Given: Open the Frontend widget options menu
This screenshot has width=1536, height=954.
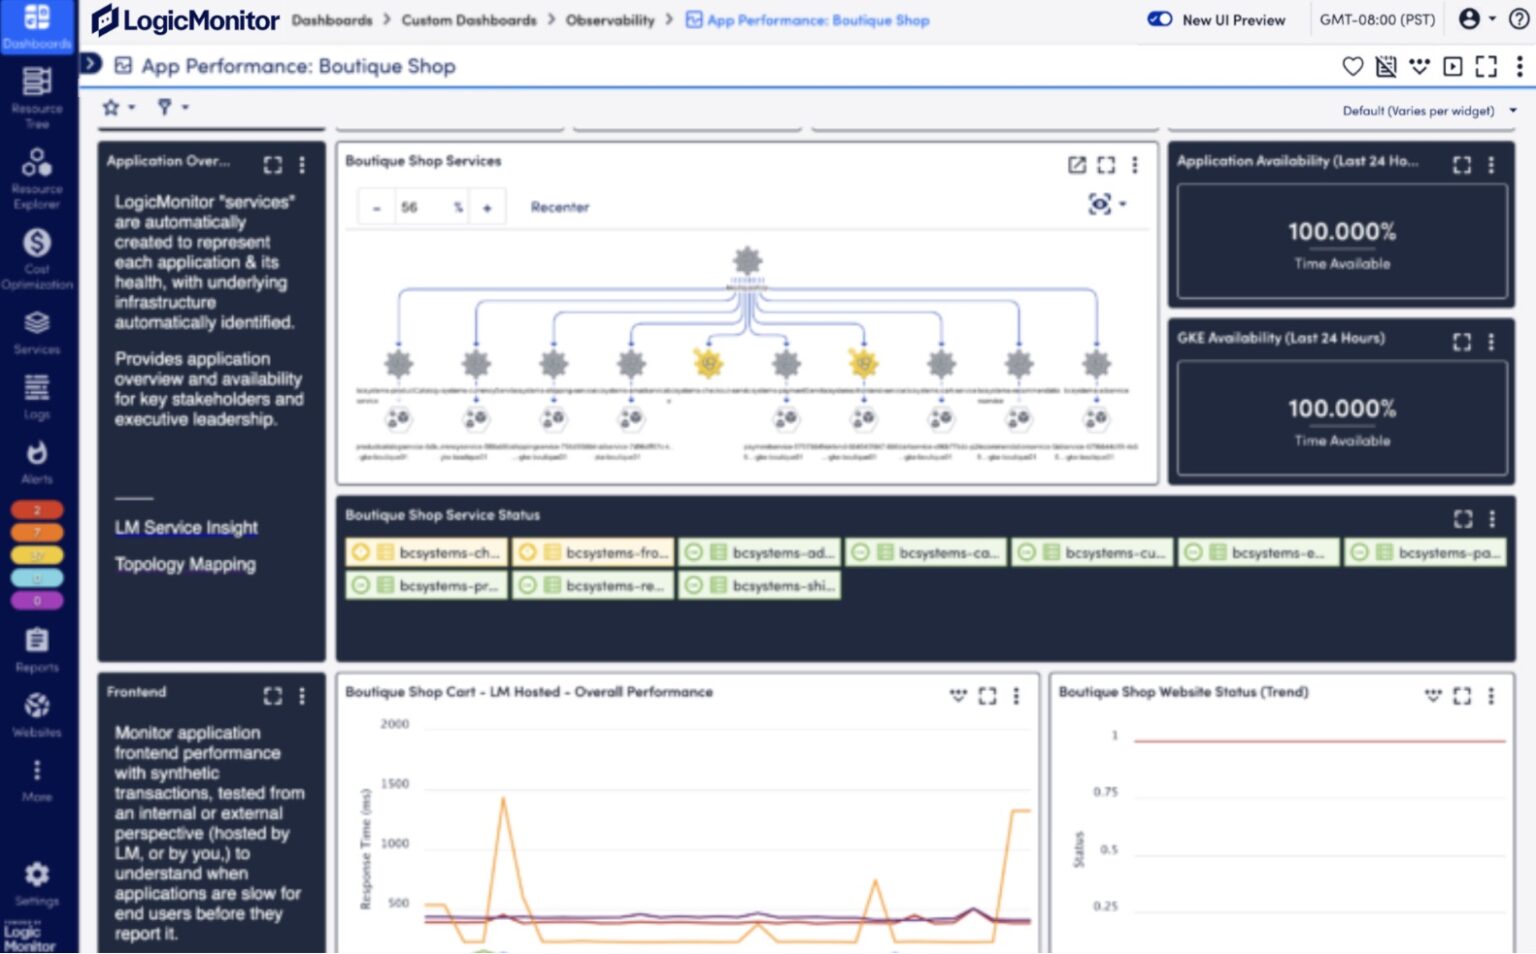Looking at the screenshot, I should coord(304,696).
